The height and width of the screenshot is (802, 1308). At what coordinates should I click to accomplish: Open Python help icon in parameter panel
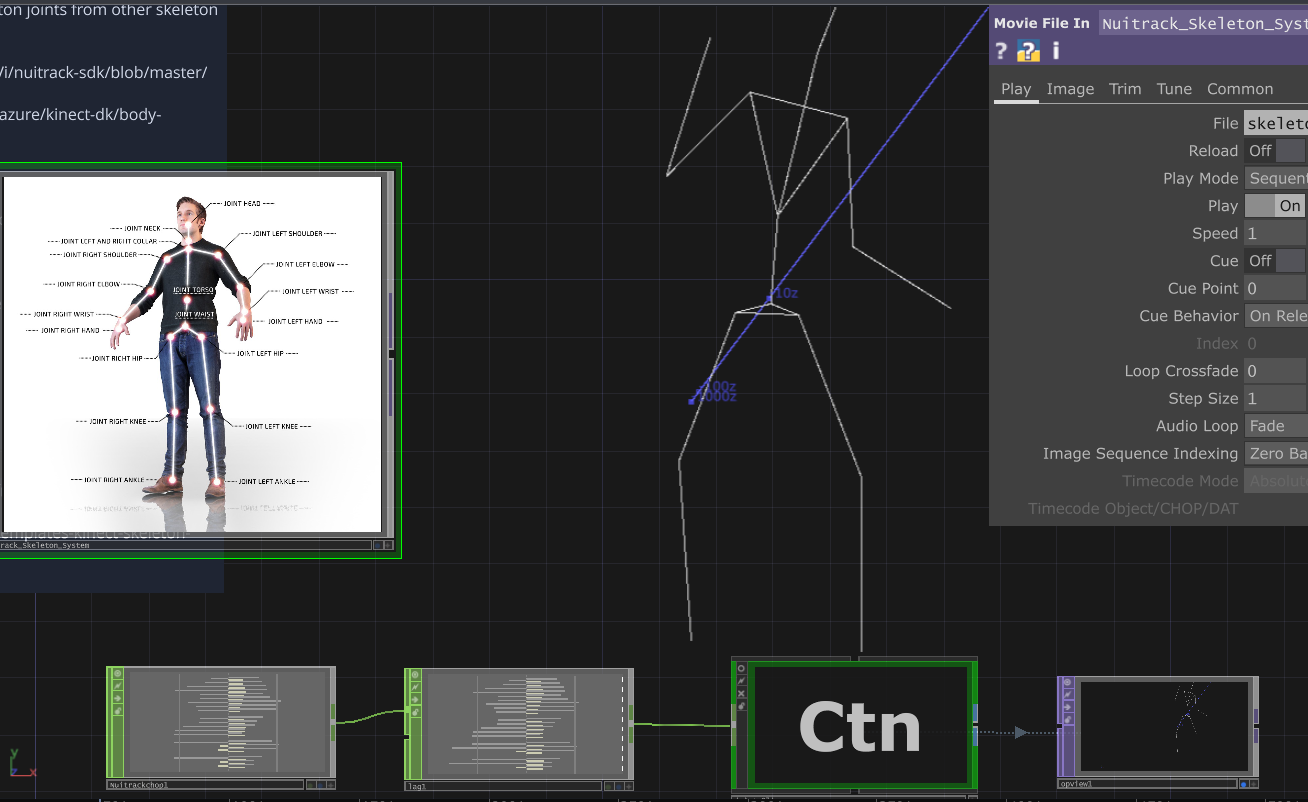pyautogui.click(x=1028, y=52)
